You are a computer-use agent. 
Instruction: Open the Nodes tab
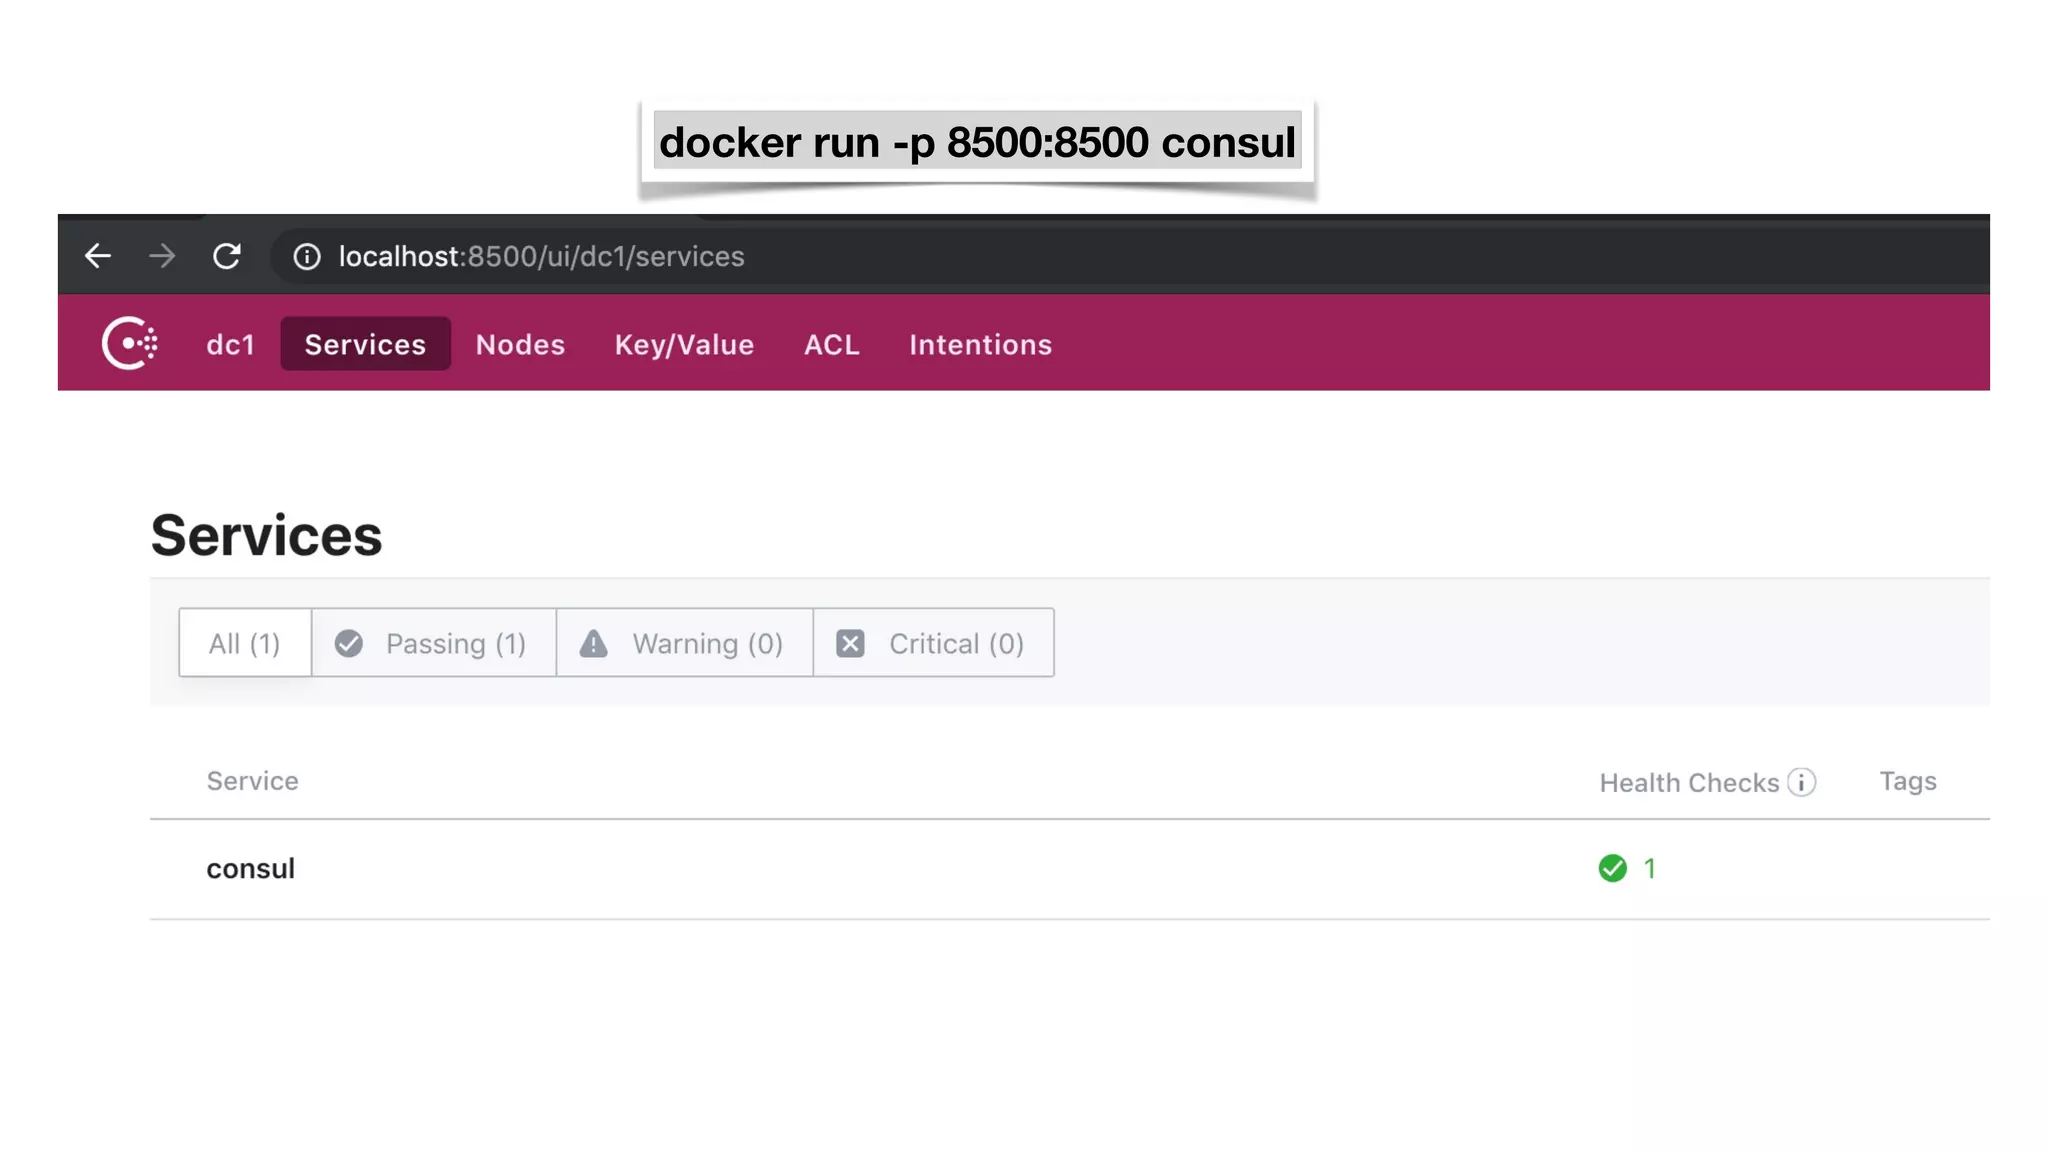coord(520,344)
